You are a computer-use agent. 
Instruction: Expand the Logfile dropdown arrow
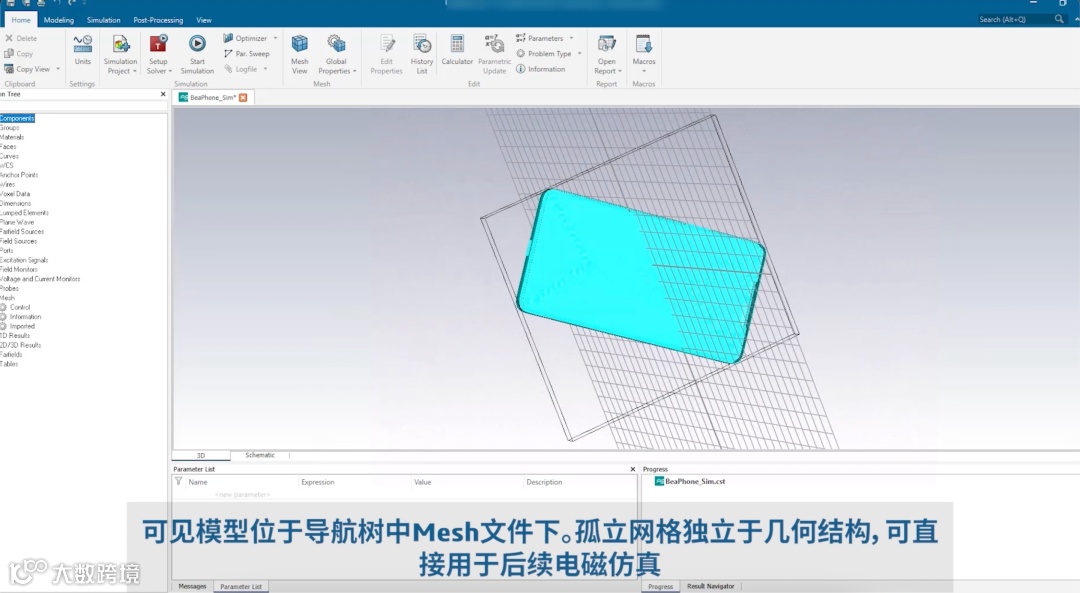pyautogui.click(x=265, y=69)
